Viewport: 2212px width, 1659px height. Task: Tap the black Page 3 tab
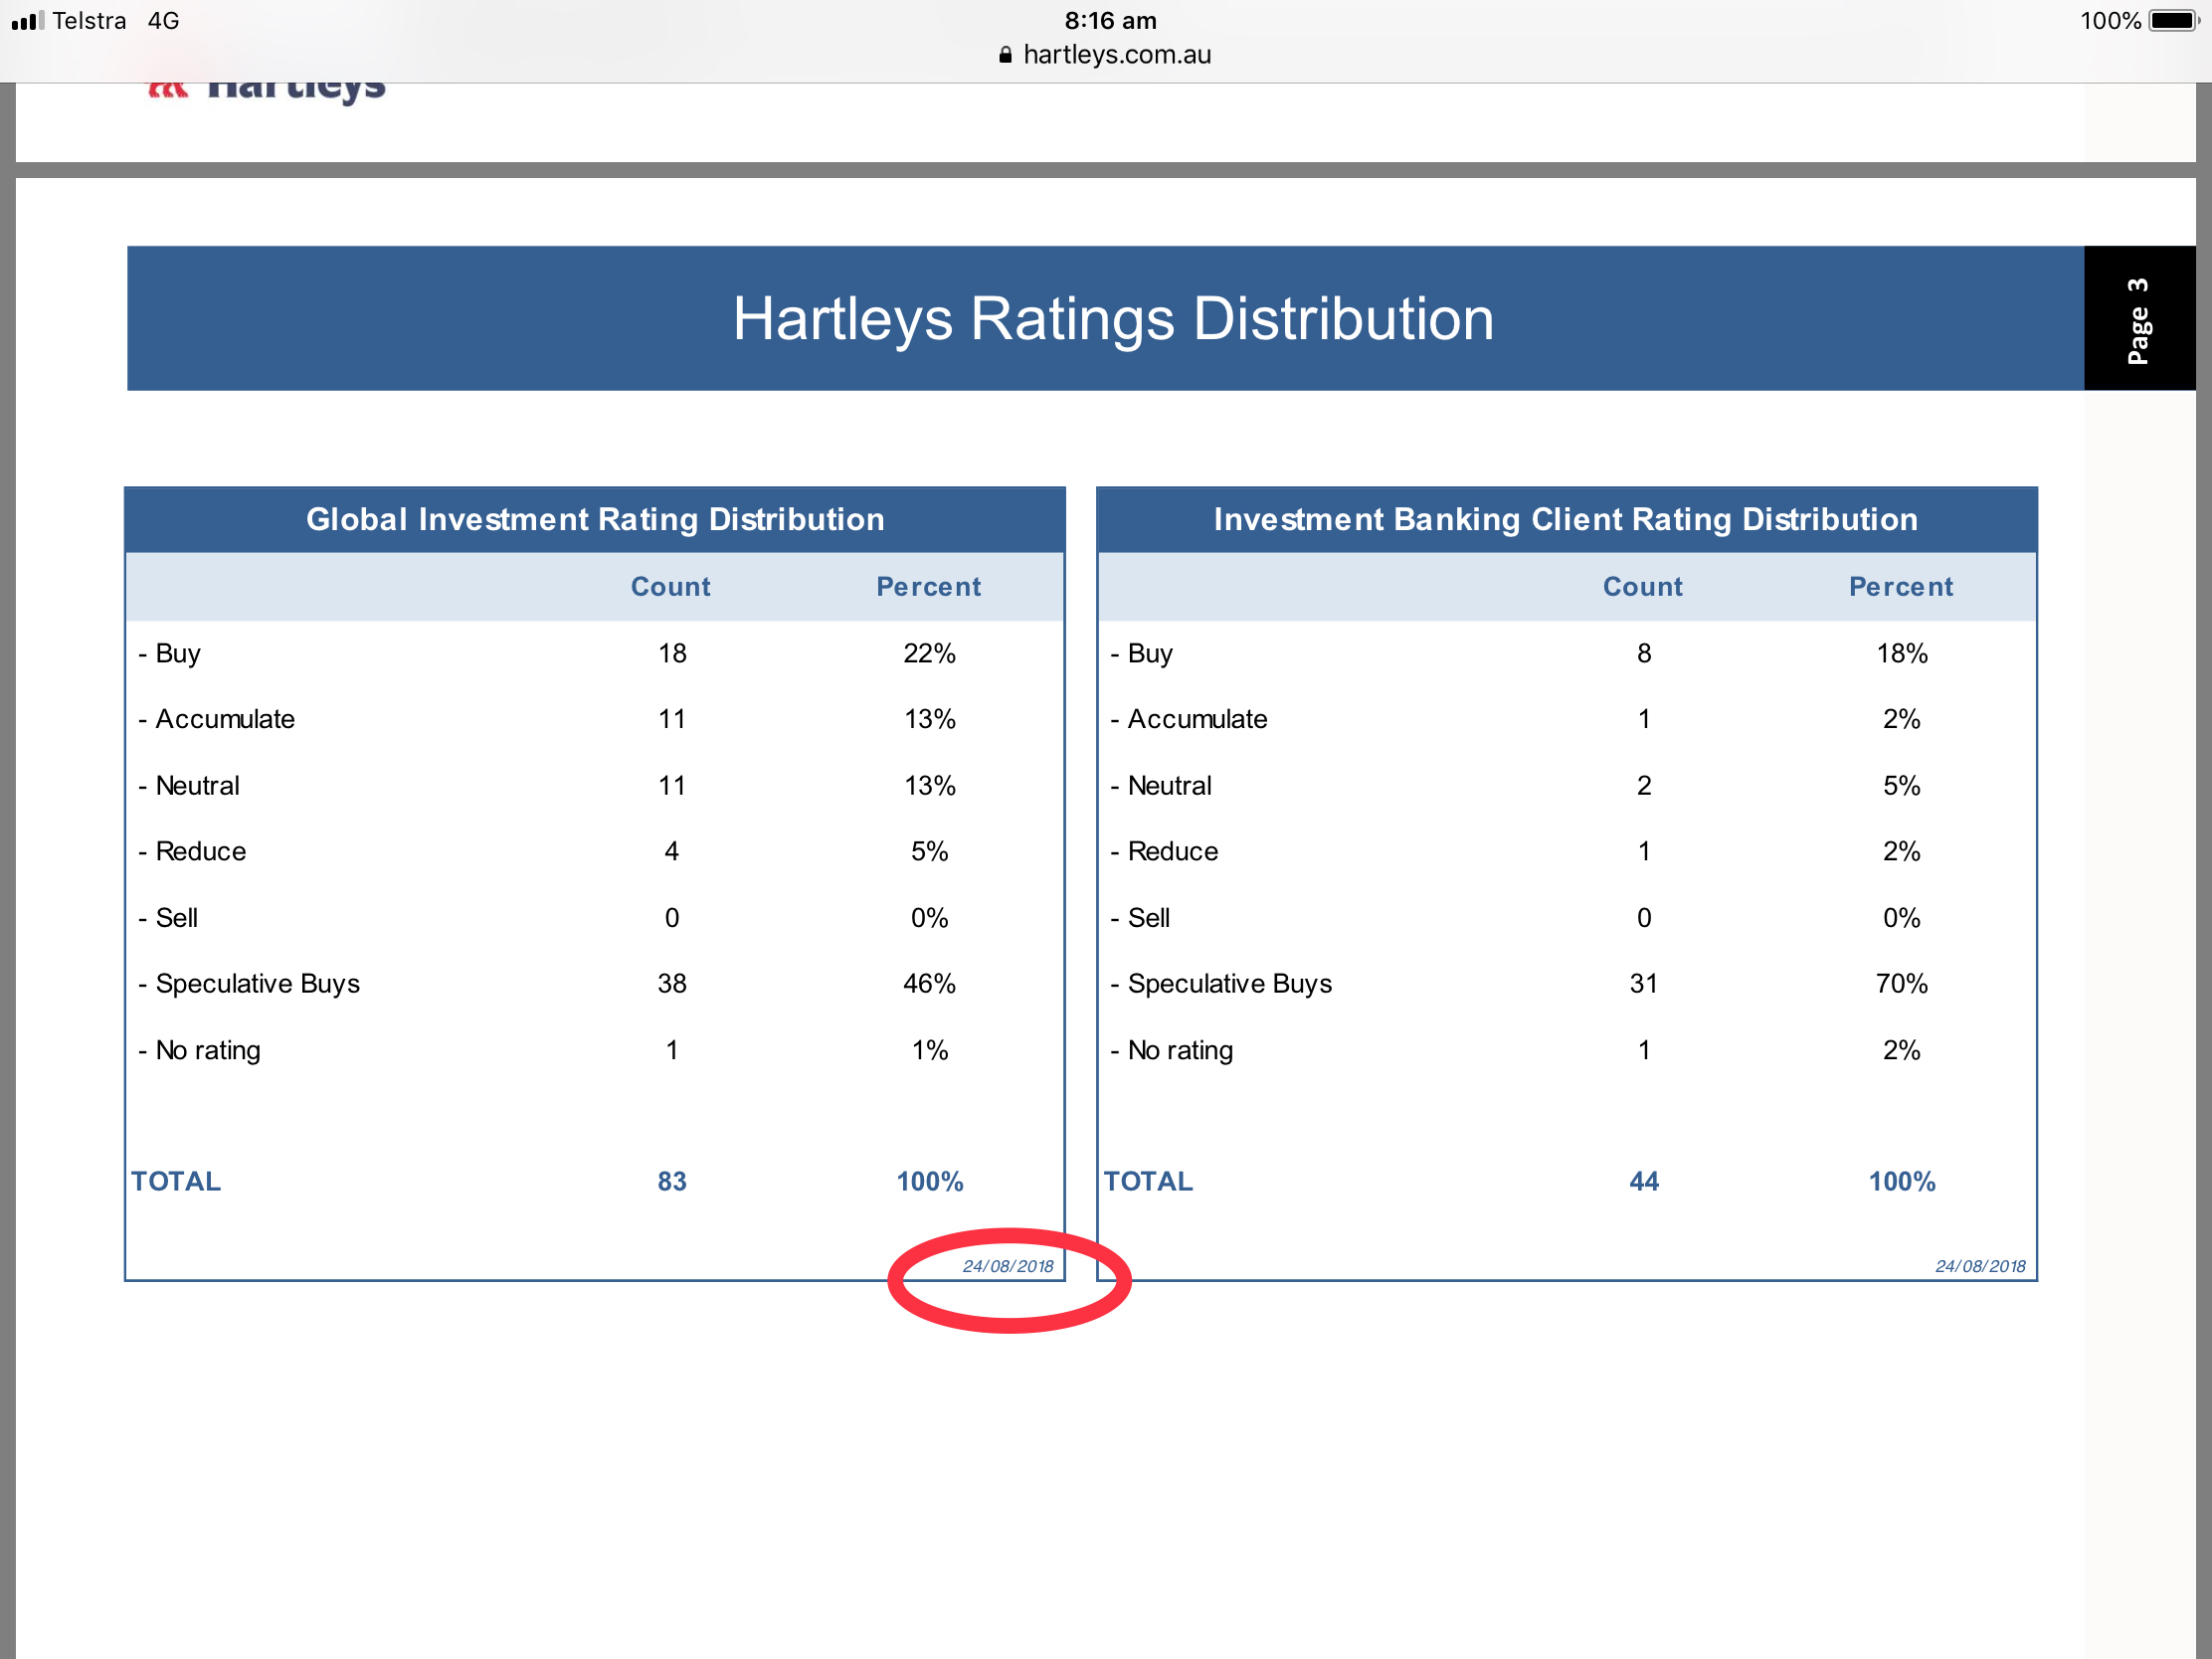click(x=2139, y=318)
